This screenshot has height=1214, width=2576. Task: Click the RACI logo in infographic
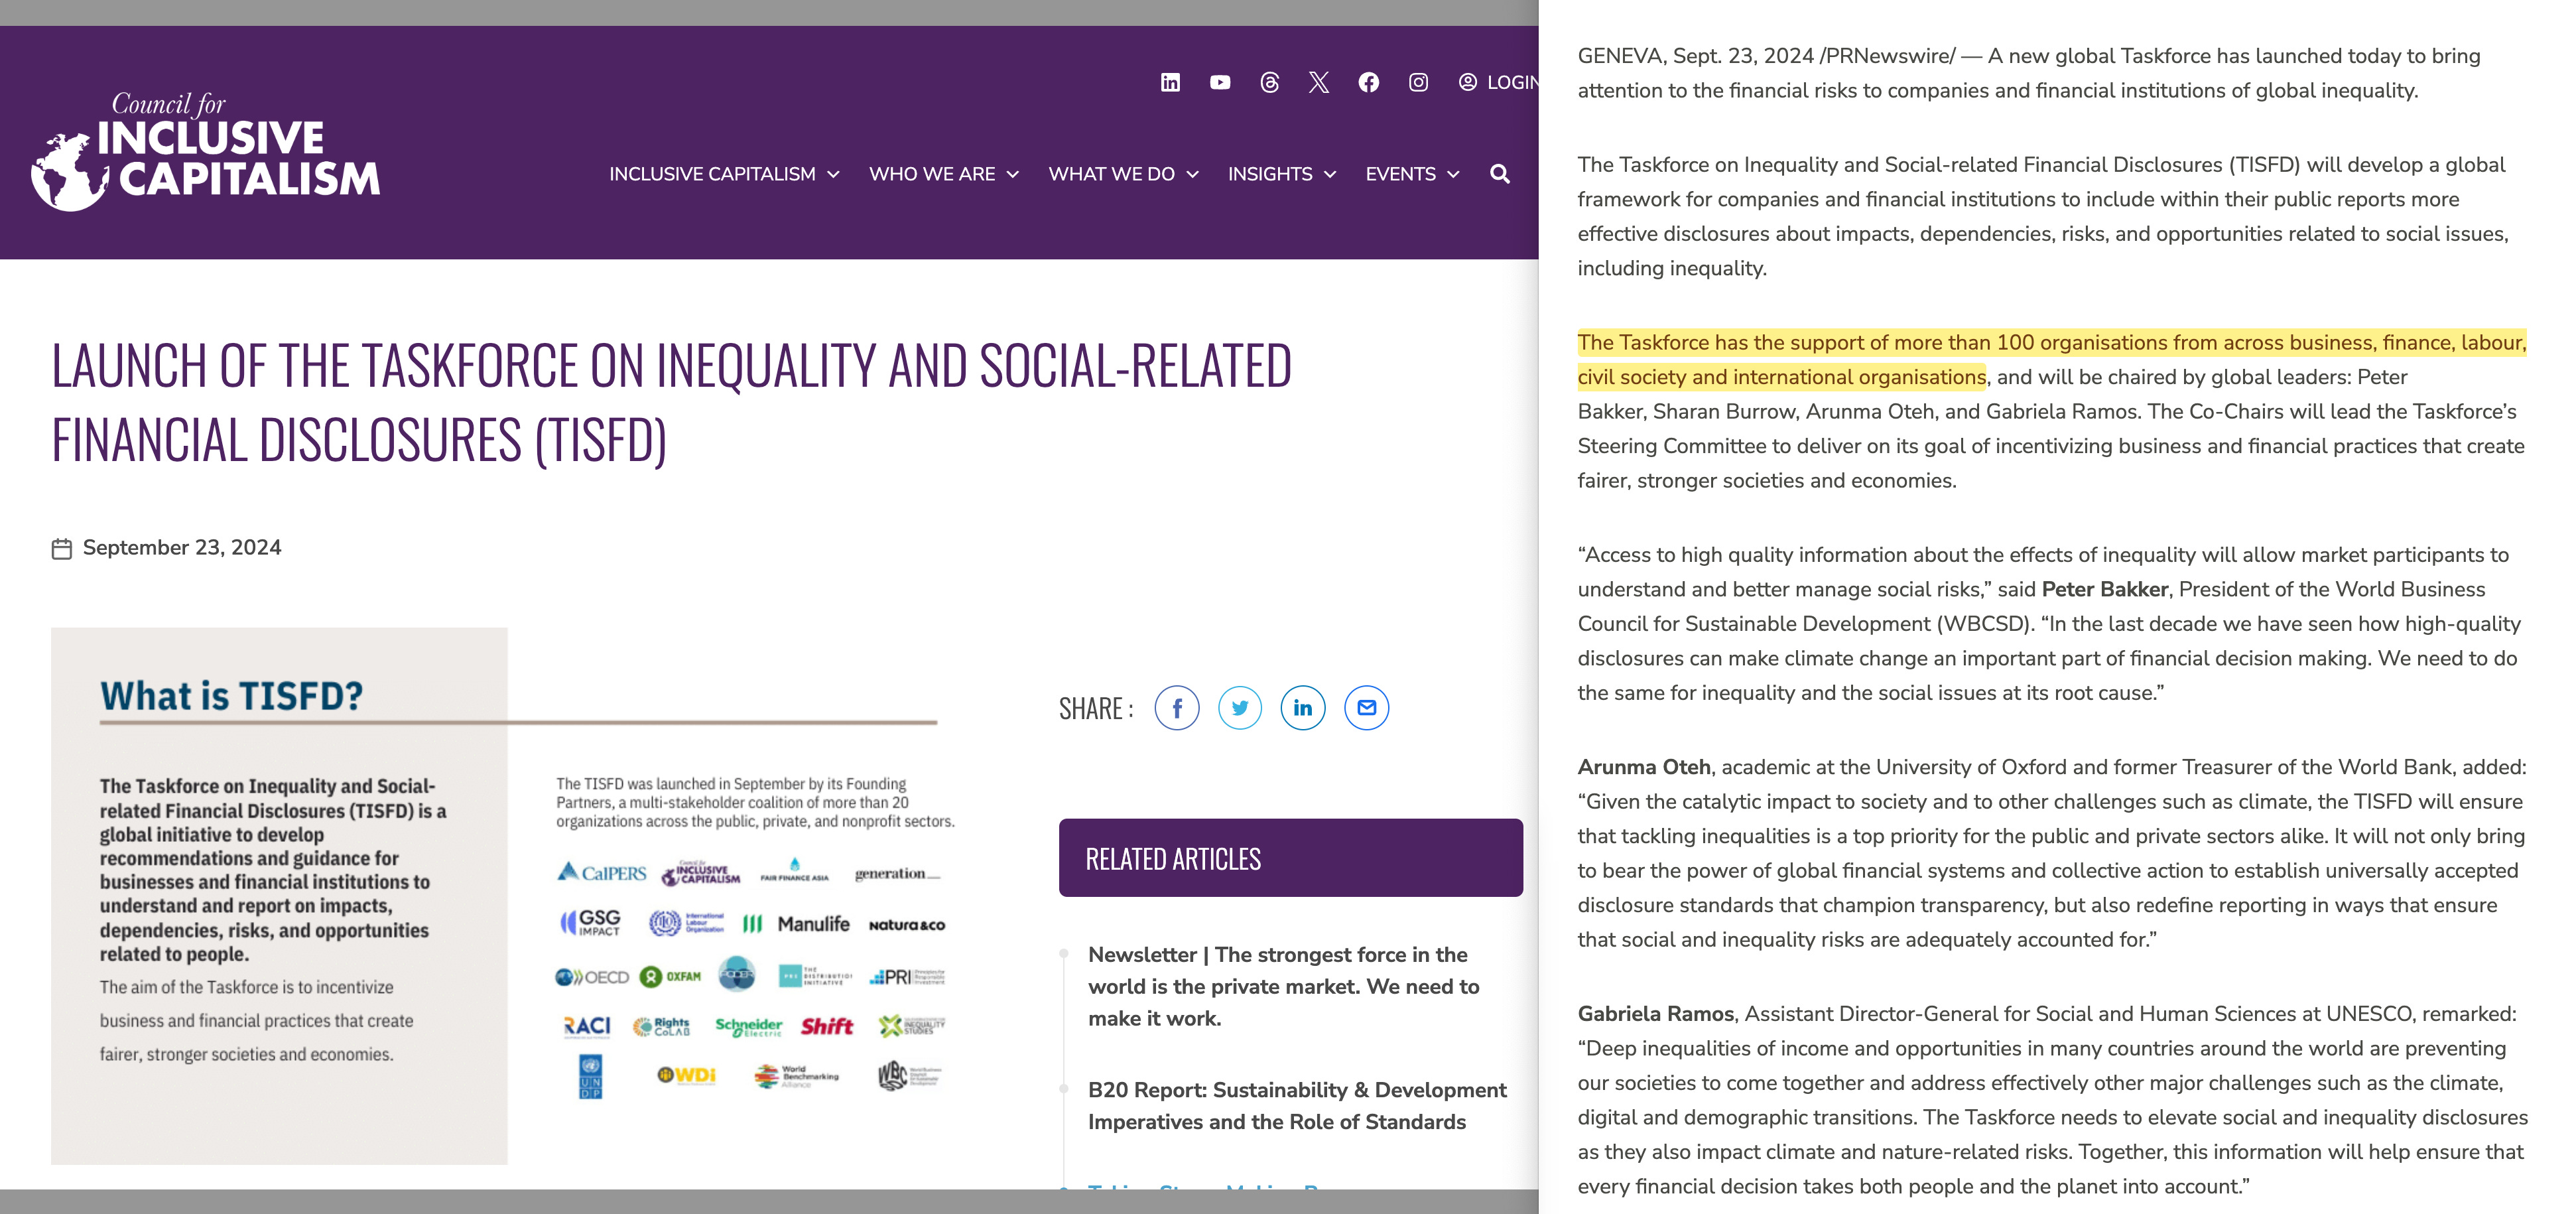click(x=587, y=1026)
